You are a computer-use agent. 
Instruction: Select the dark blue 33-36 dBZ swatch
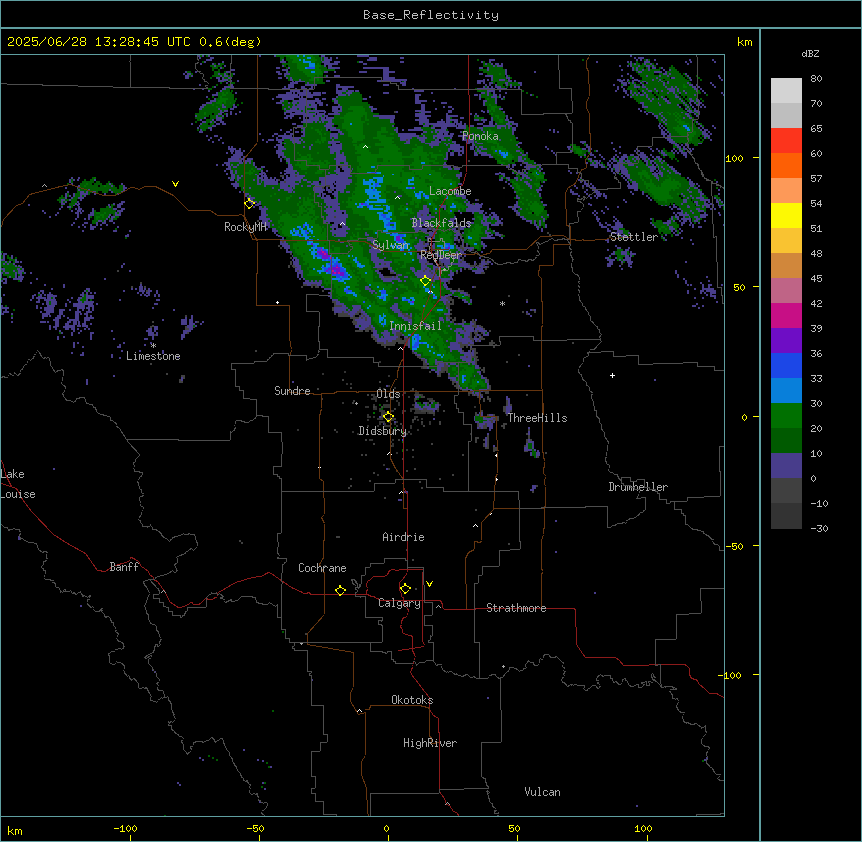(x=786, y=365)
